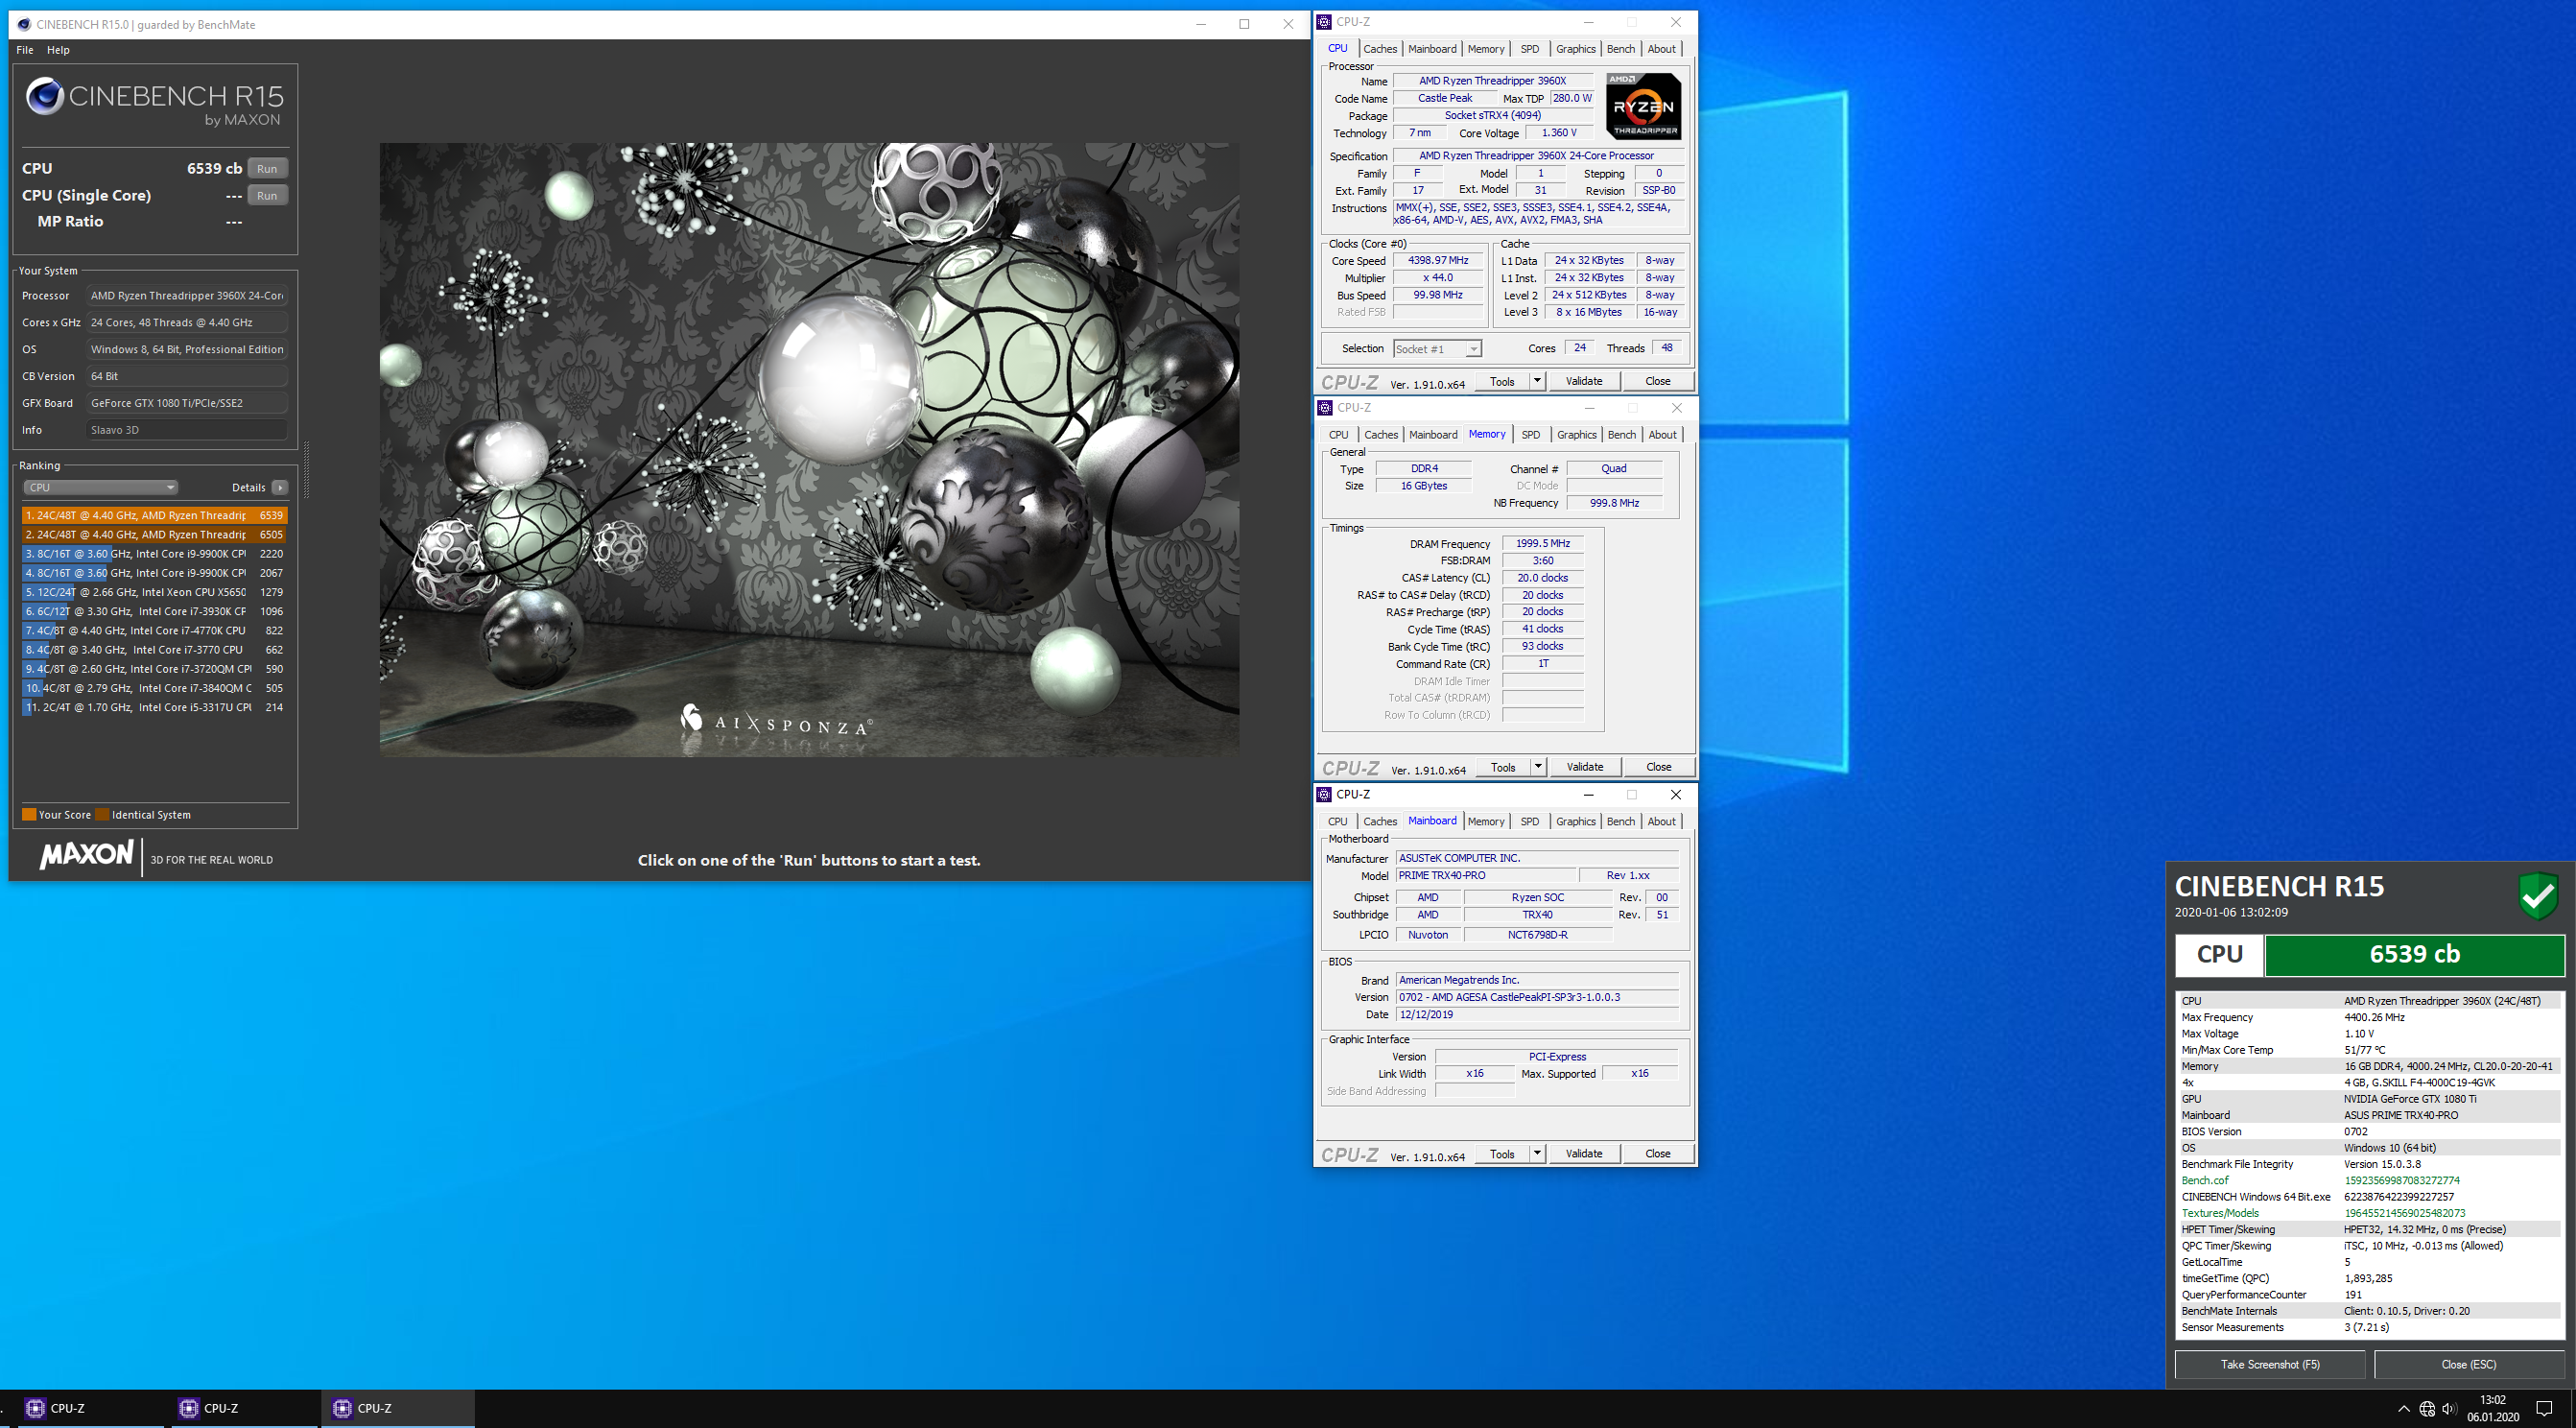Select CPU tab in Mainboard CPU-Z window

1337,822
